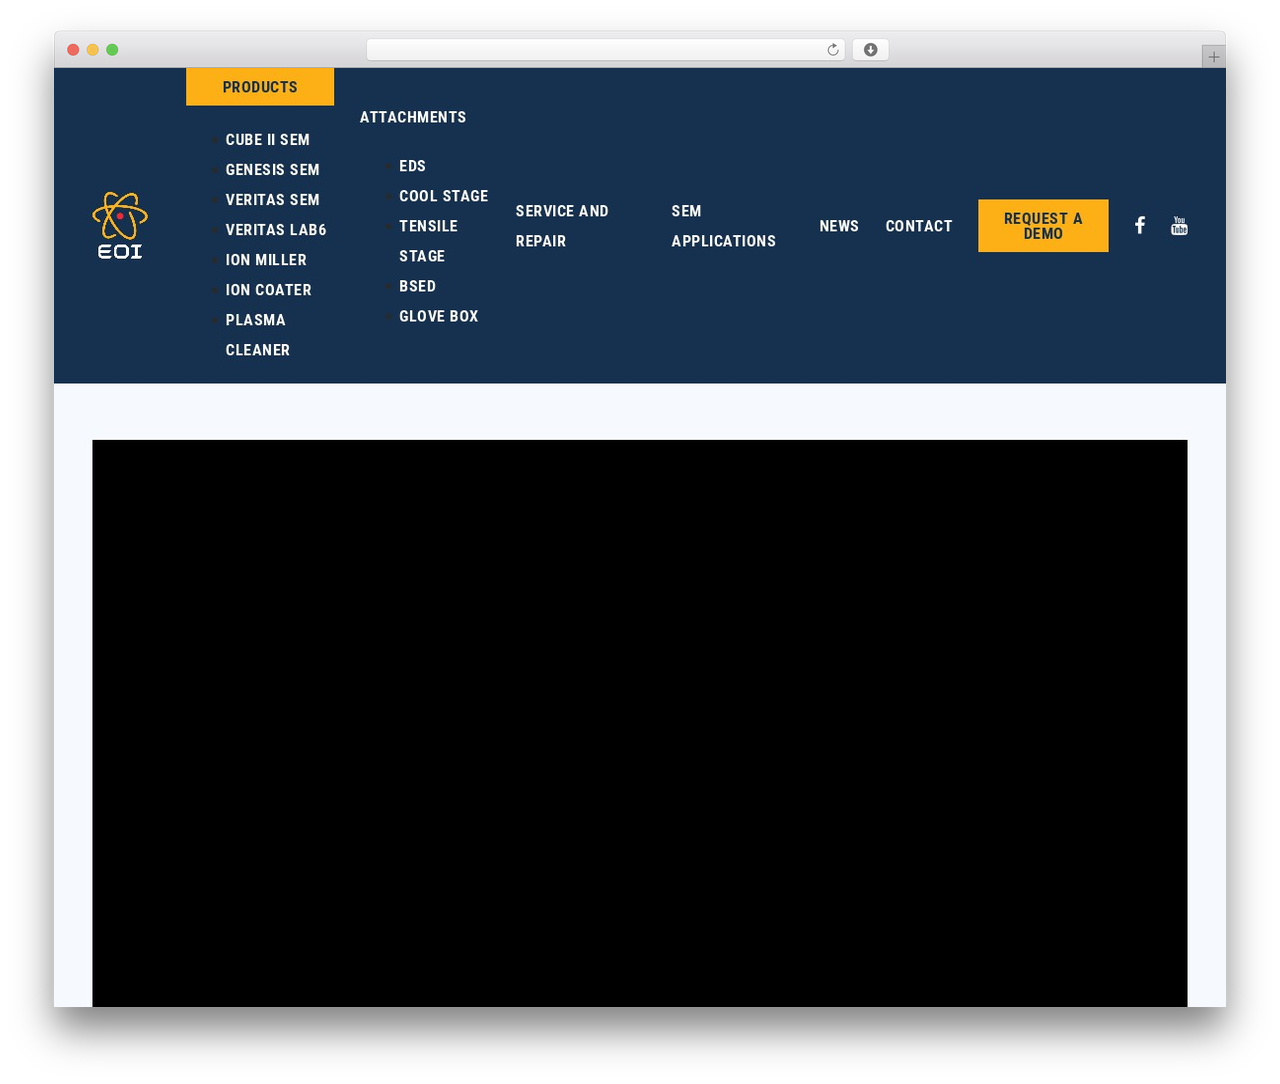Close the browser window red button

[x=73, y=50]
